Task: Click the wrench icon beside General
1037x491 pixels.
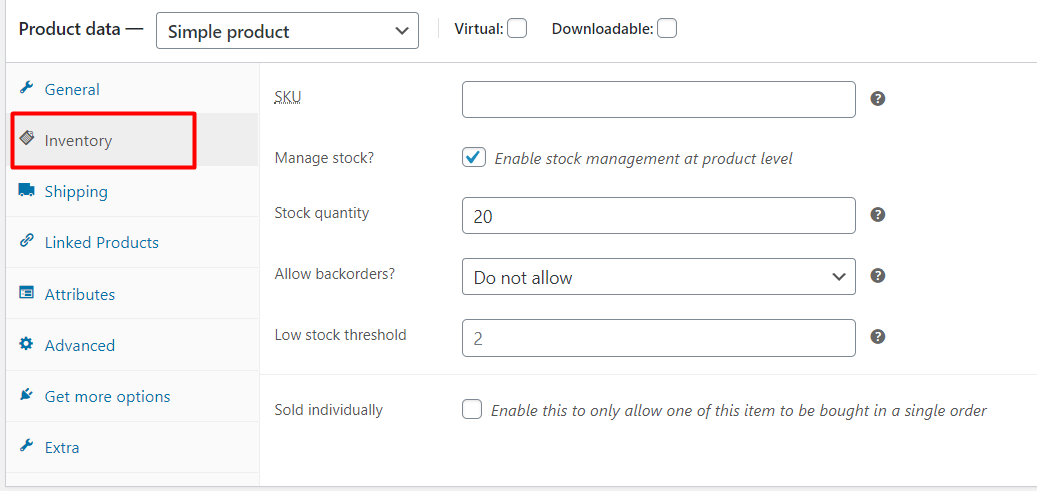Action: pyautogui.click(x=27, y=88)
